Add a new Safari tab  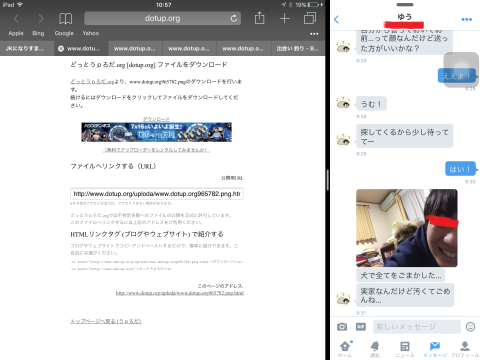point(284,18)
